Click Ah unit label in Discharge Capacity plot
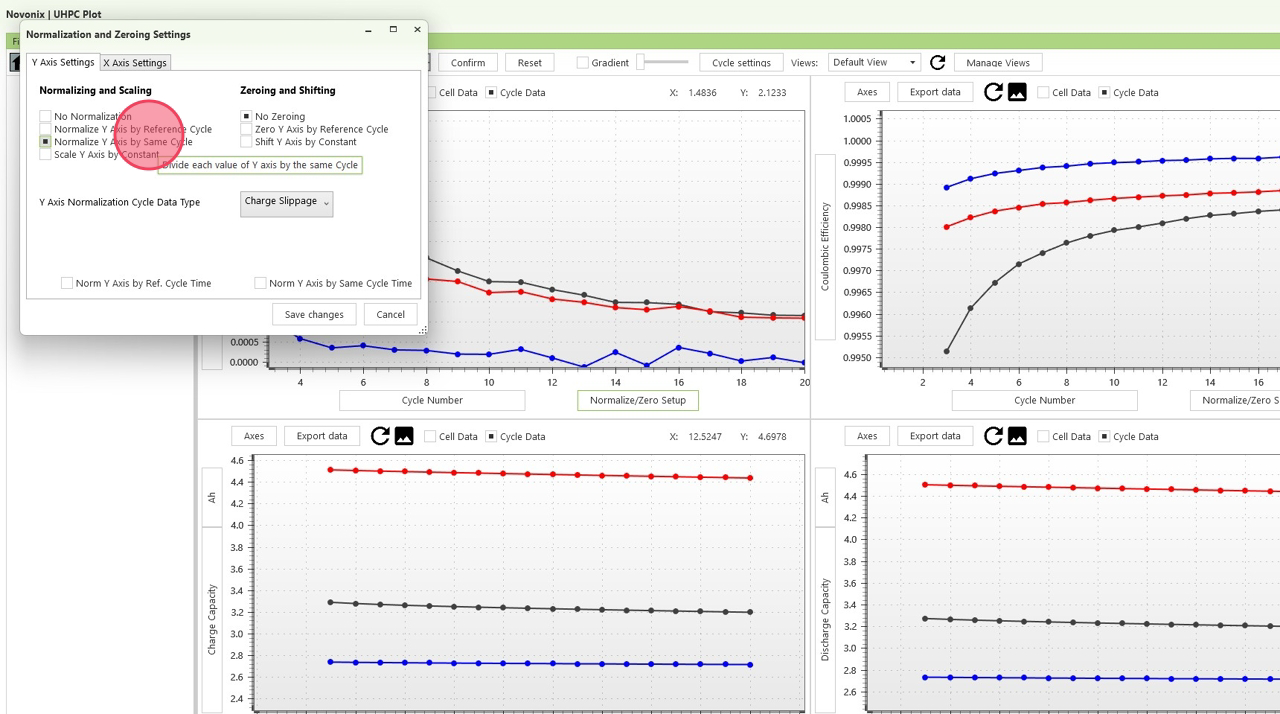 pyautogui.click(x=825, y=496)
